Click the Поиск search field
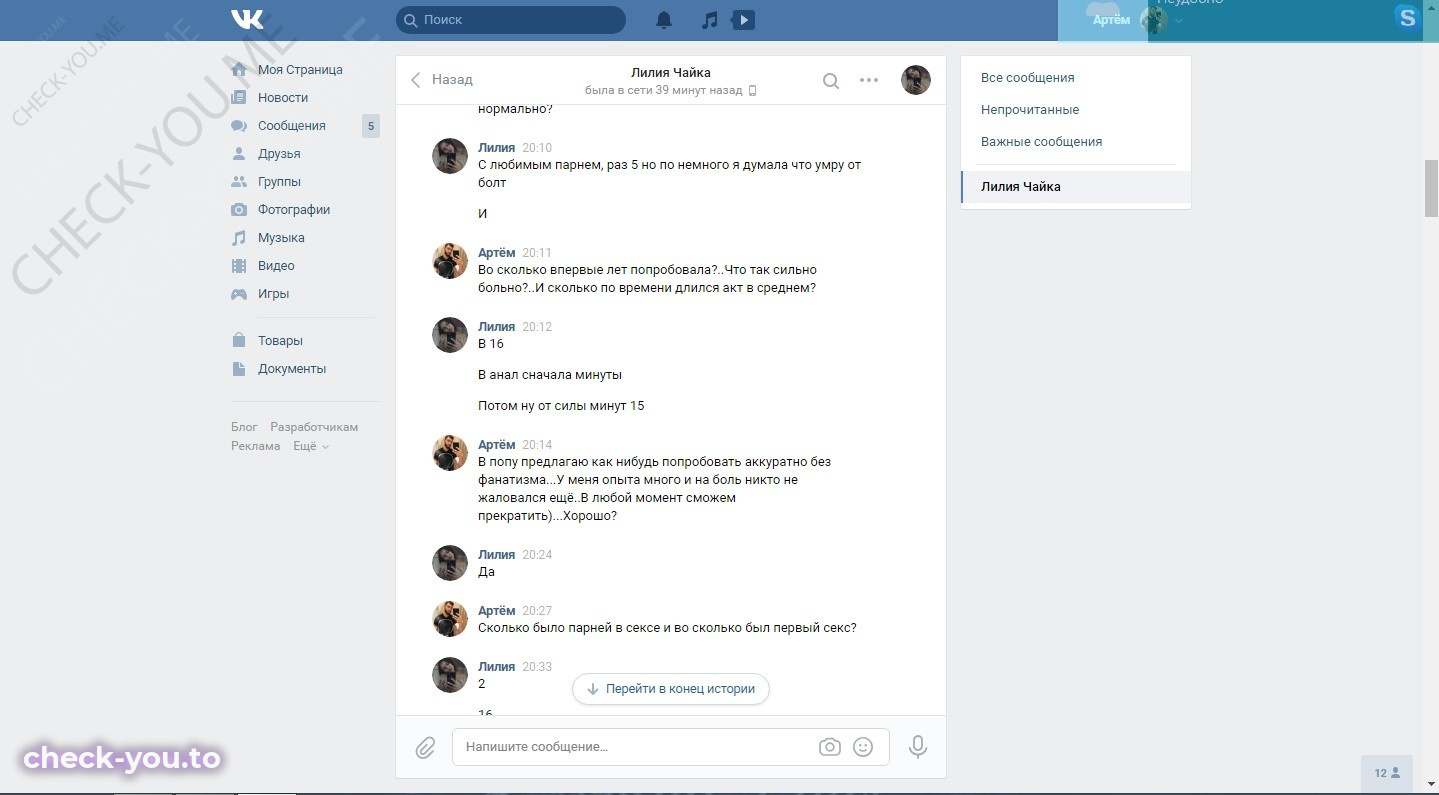This screenshot has width=1439, height=795. pos(511,20)
